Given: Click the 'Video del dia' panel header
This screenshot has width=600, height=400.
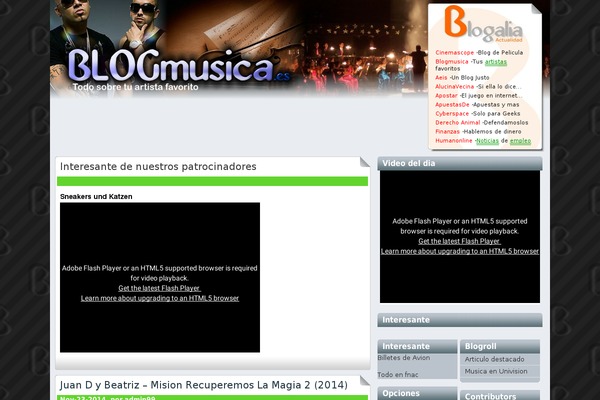Looking at the screenshot, I should 460,163.
